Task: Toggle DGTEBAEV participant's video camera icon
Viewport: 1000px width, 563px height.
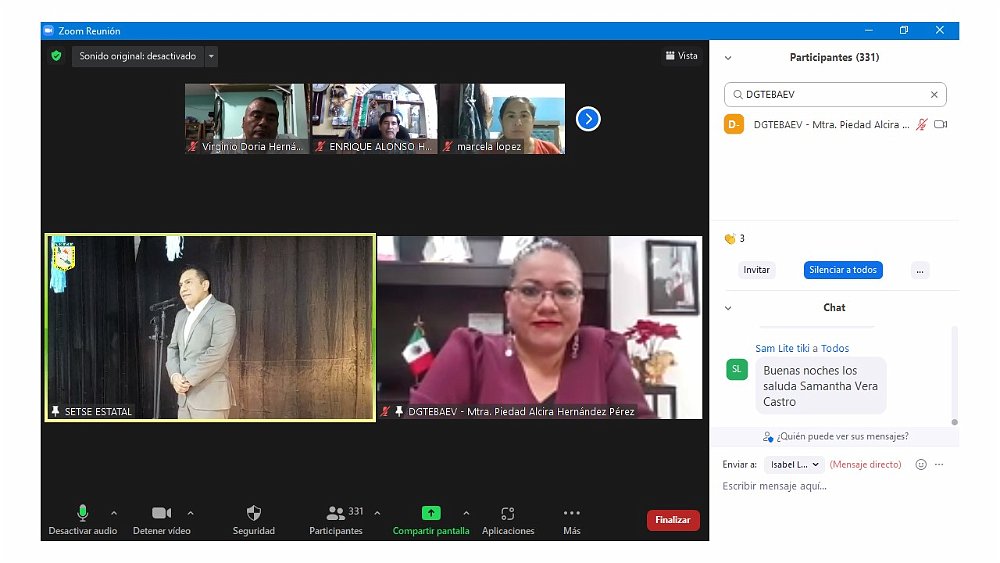Action: [x=940, y=125]
